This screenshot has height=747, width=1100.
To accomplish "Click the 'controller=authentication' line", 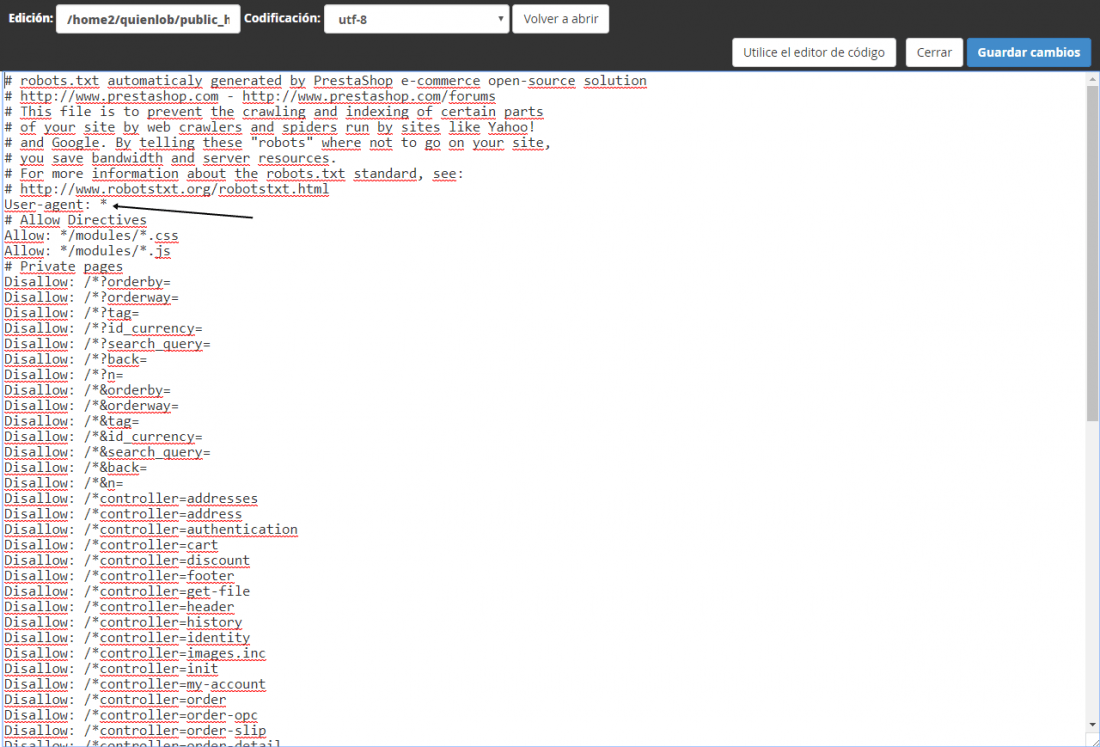I will coord(151,530).
